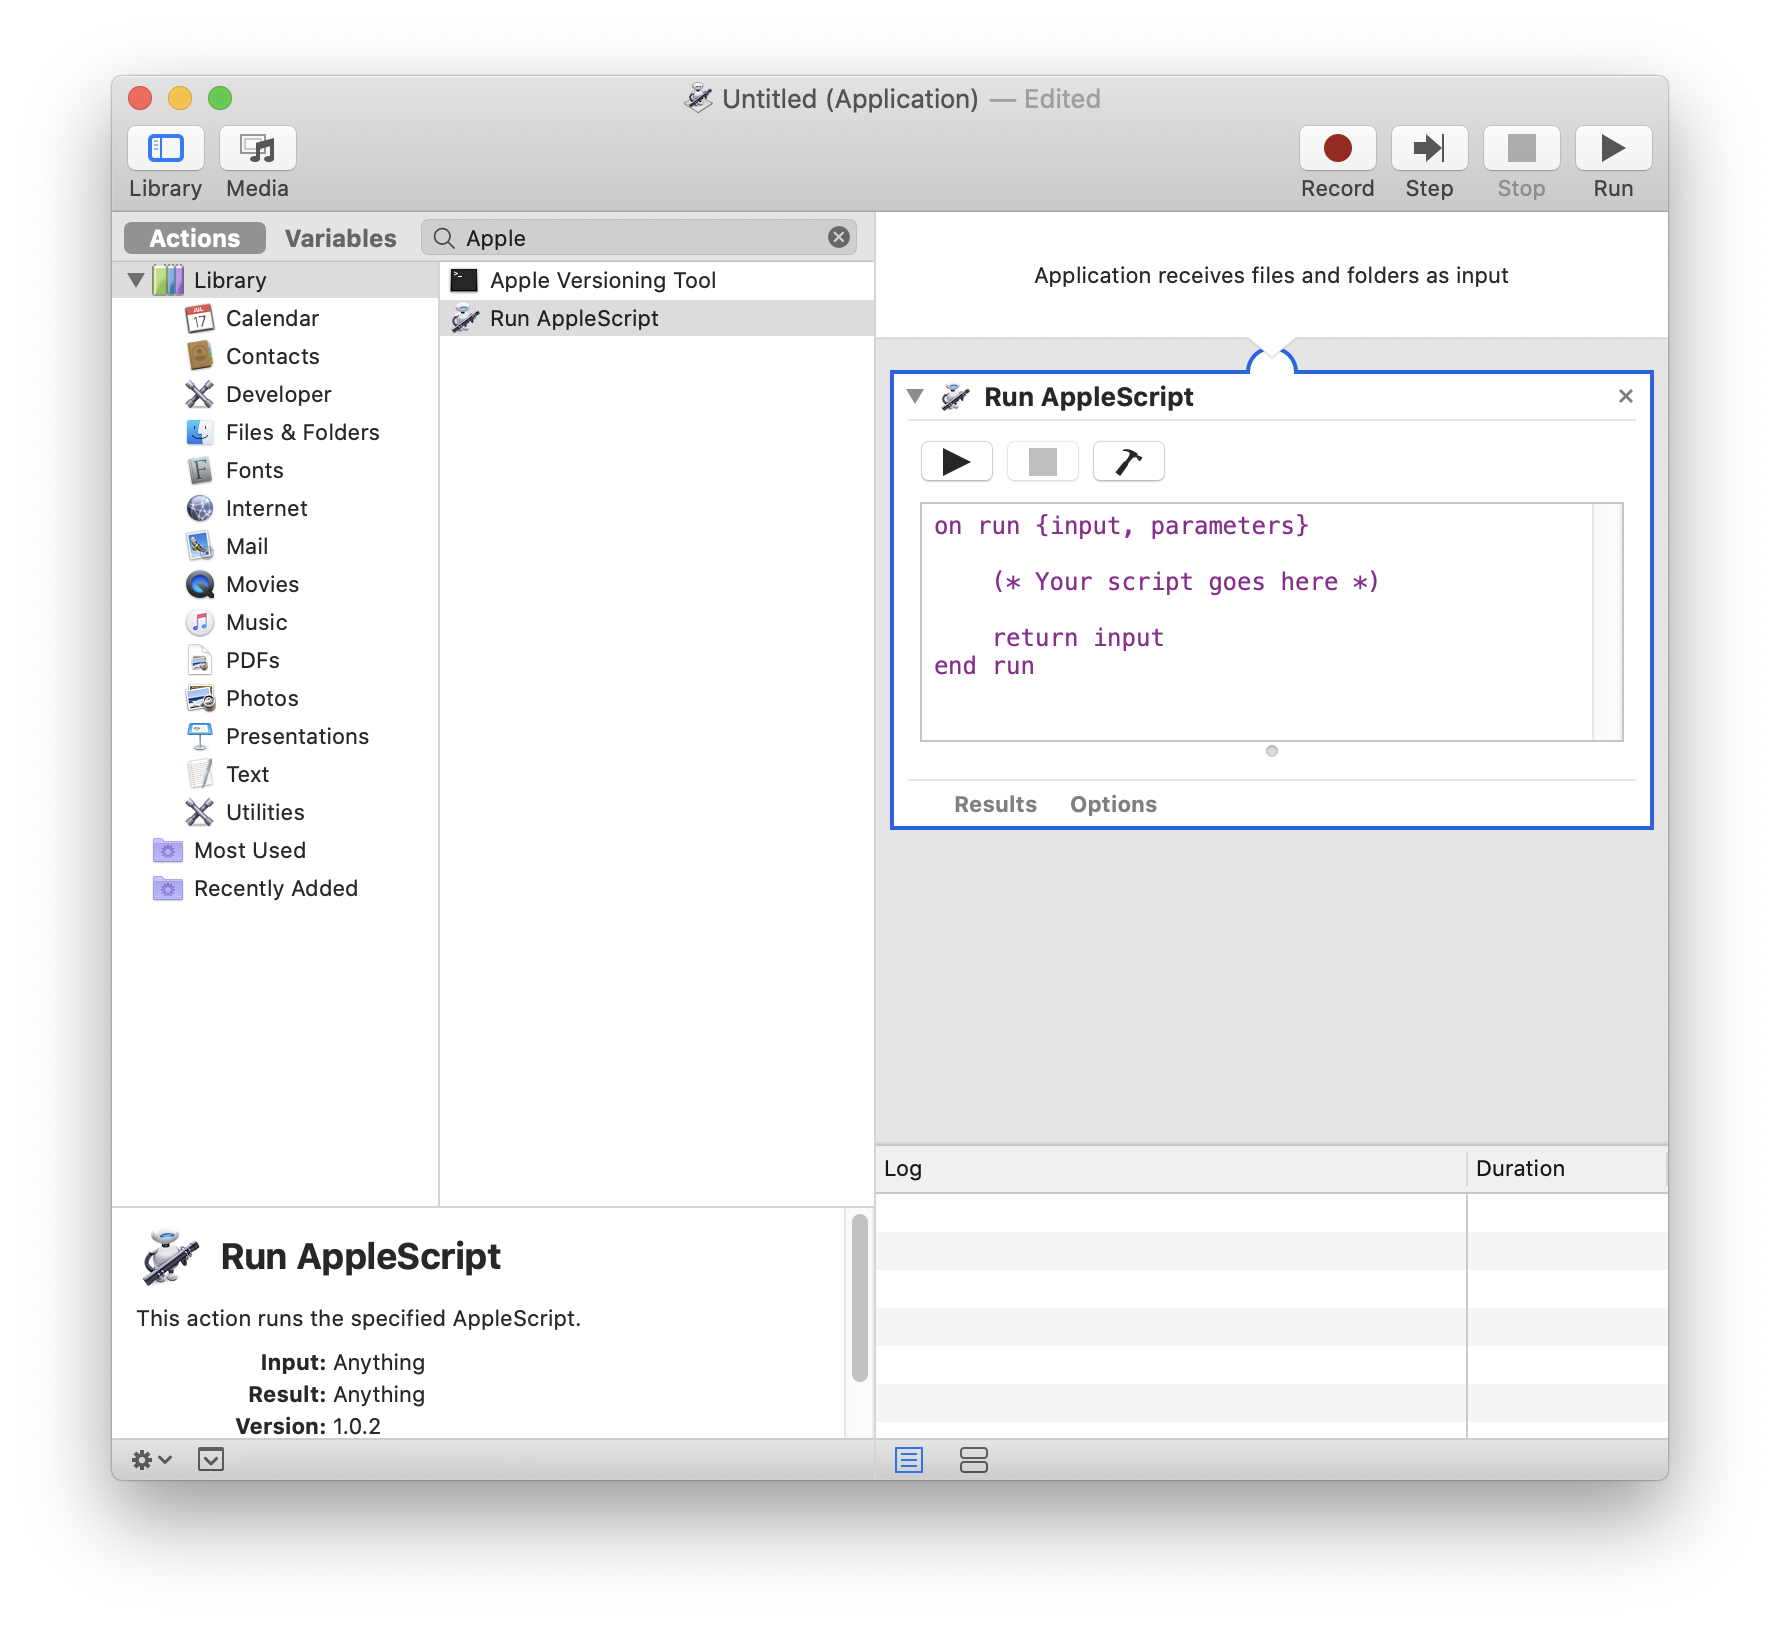Open the Results tab
1780x1628 pixels.
[x=994, y=804]
